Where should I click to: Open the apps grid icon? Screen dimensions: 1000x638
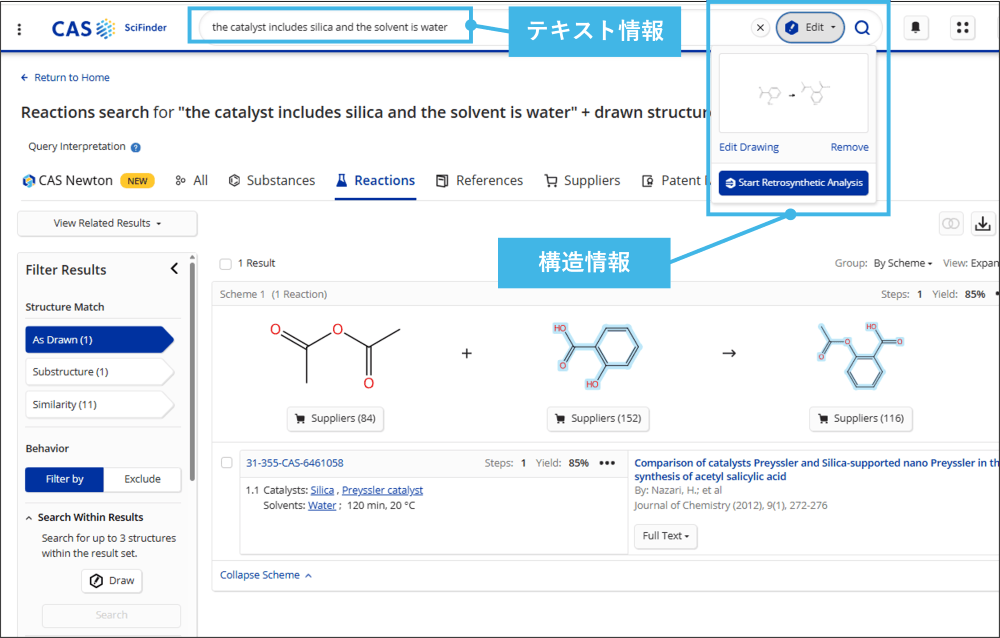[963, 27]
